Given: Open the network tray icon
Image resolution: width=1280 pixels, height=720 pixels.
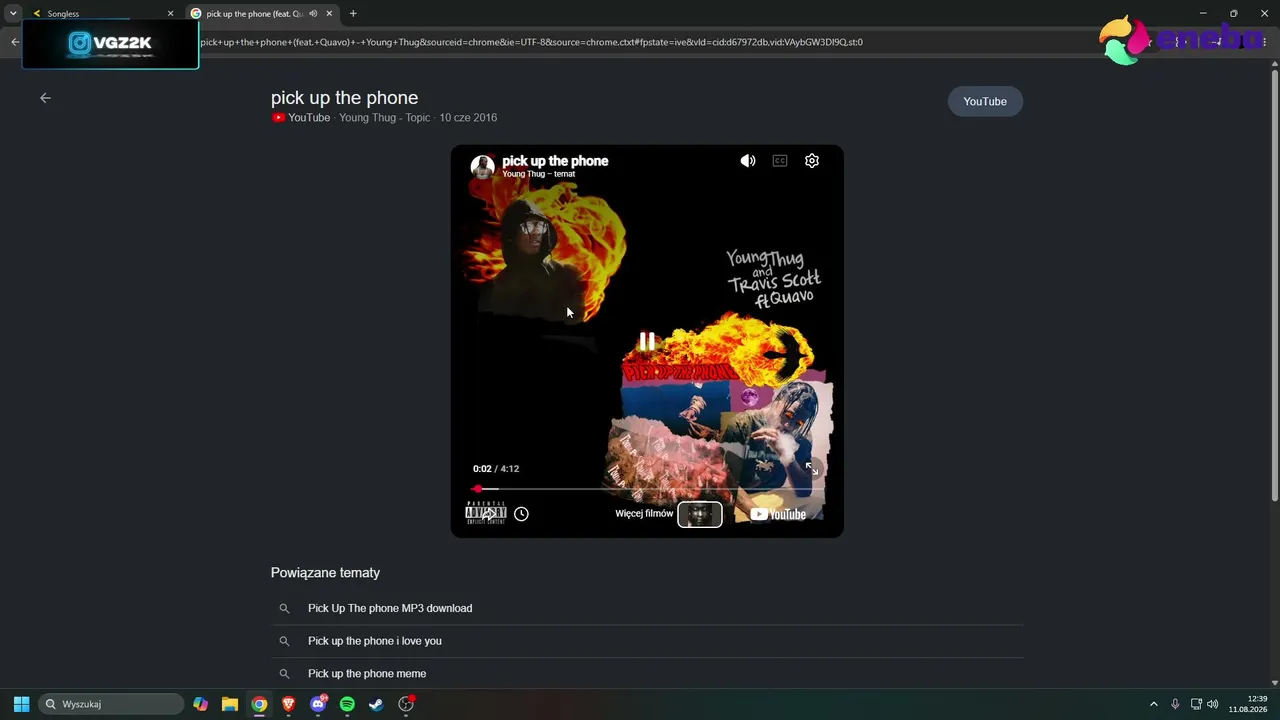Looking at the screenshot, I should [1196, 704].
